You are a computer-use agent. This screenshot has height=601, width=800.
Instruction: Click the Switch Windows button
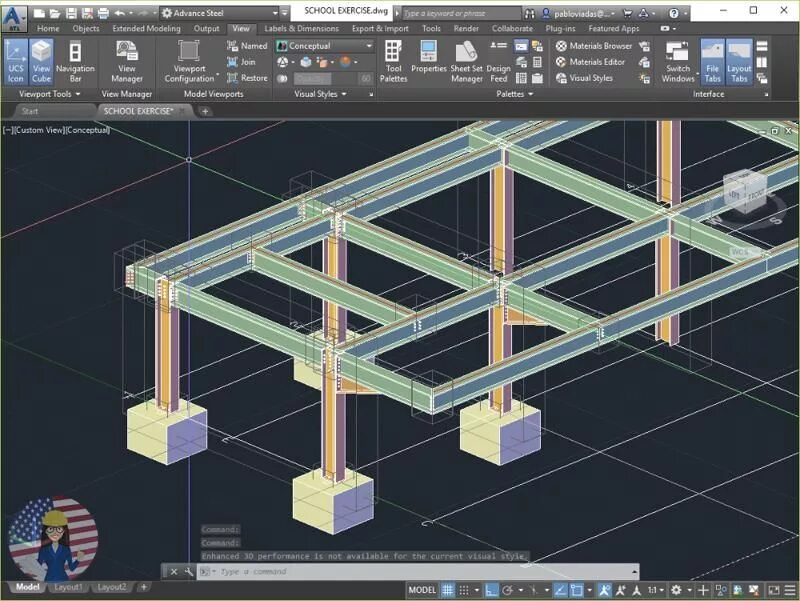(678, 62)
